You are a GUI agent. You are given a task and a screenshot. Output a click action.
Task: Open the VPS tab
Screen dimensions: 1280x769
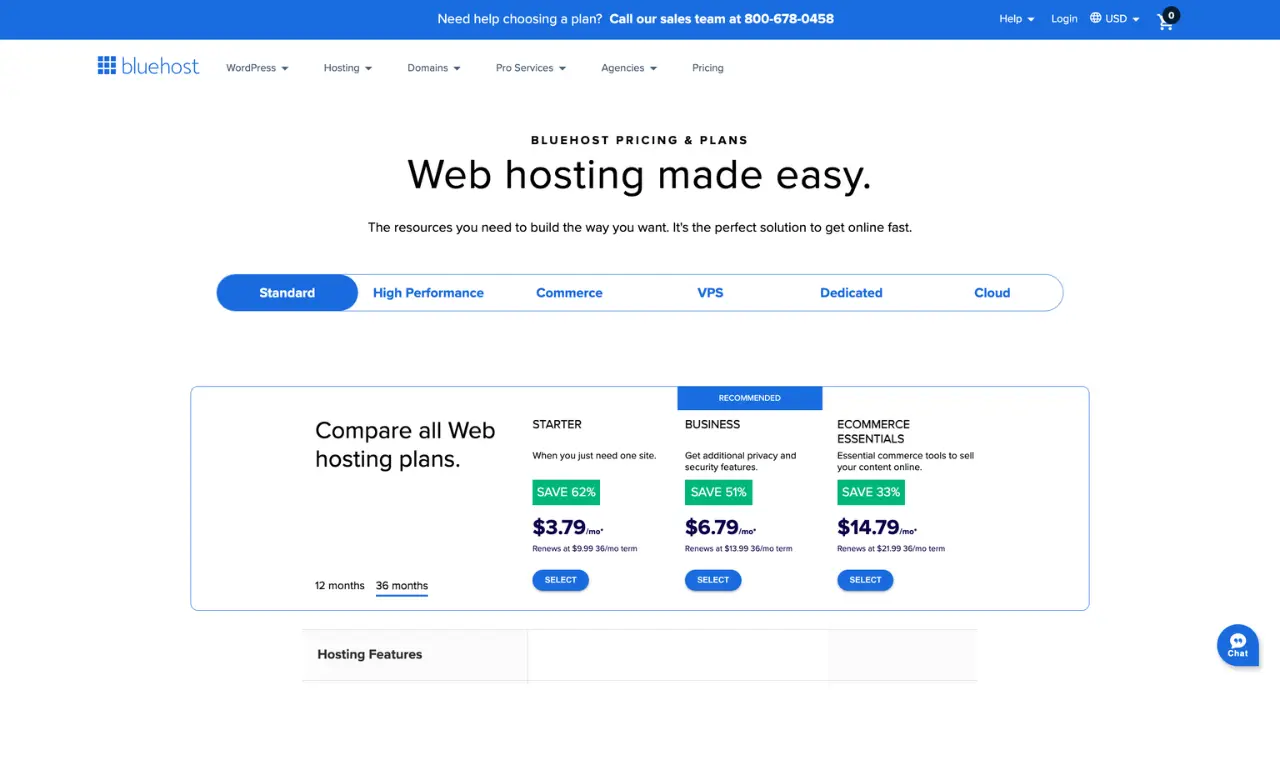pyautogui.click(x=710, y=293)
